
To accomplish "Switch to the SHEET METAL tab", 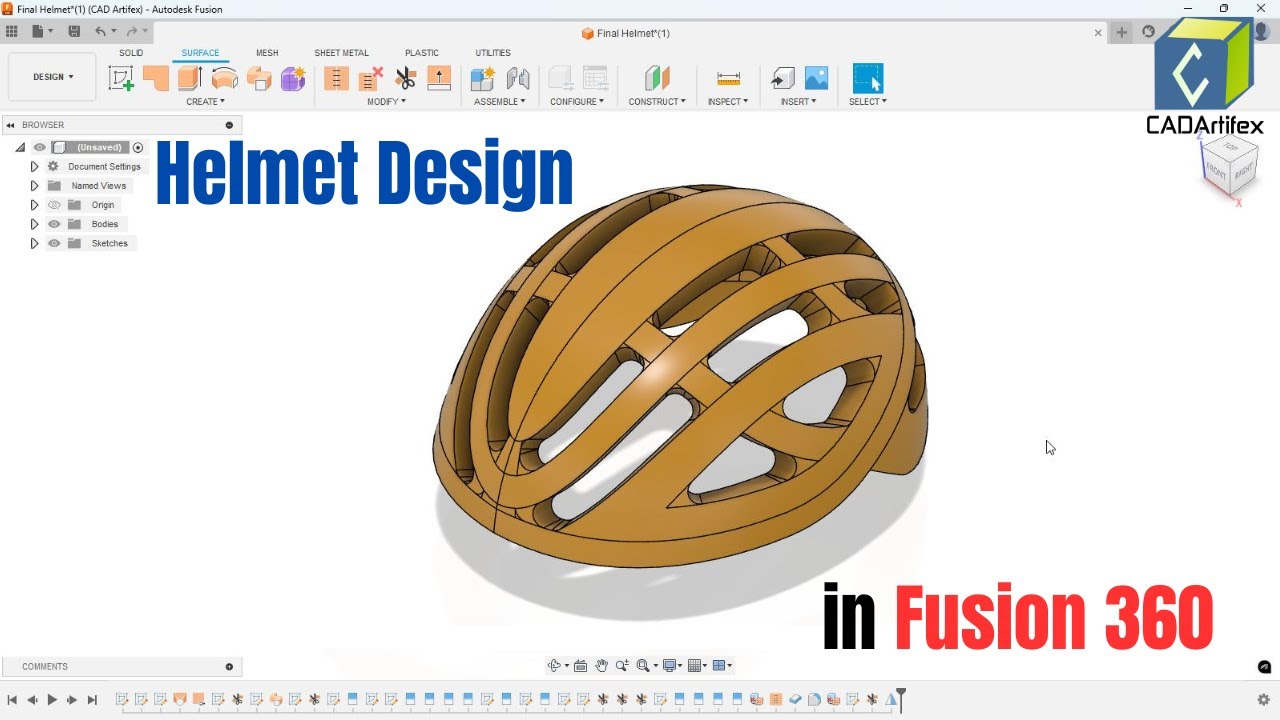I will click(x=342, y=53).
